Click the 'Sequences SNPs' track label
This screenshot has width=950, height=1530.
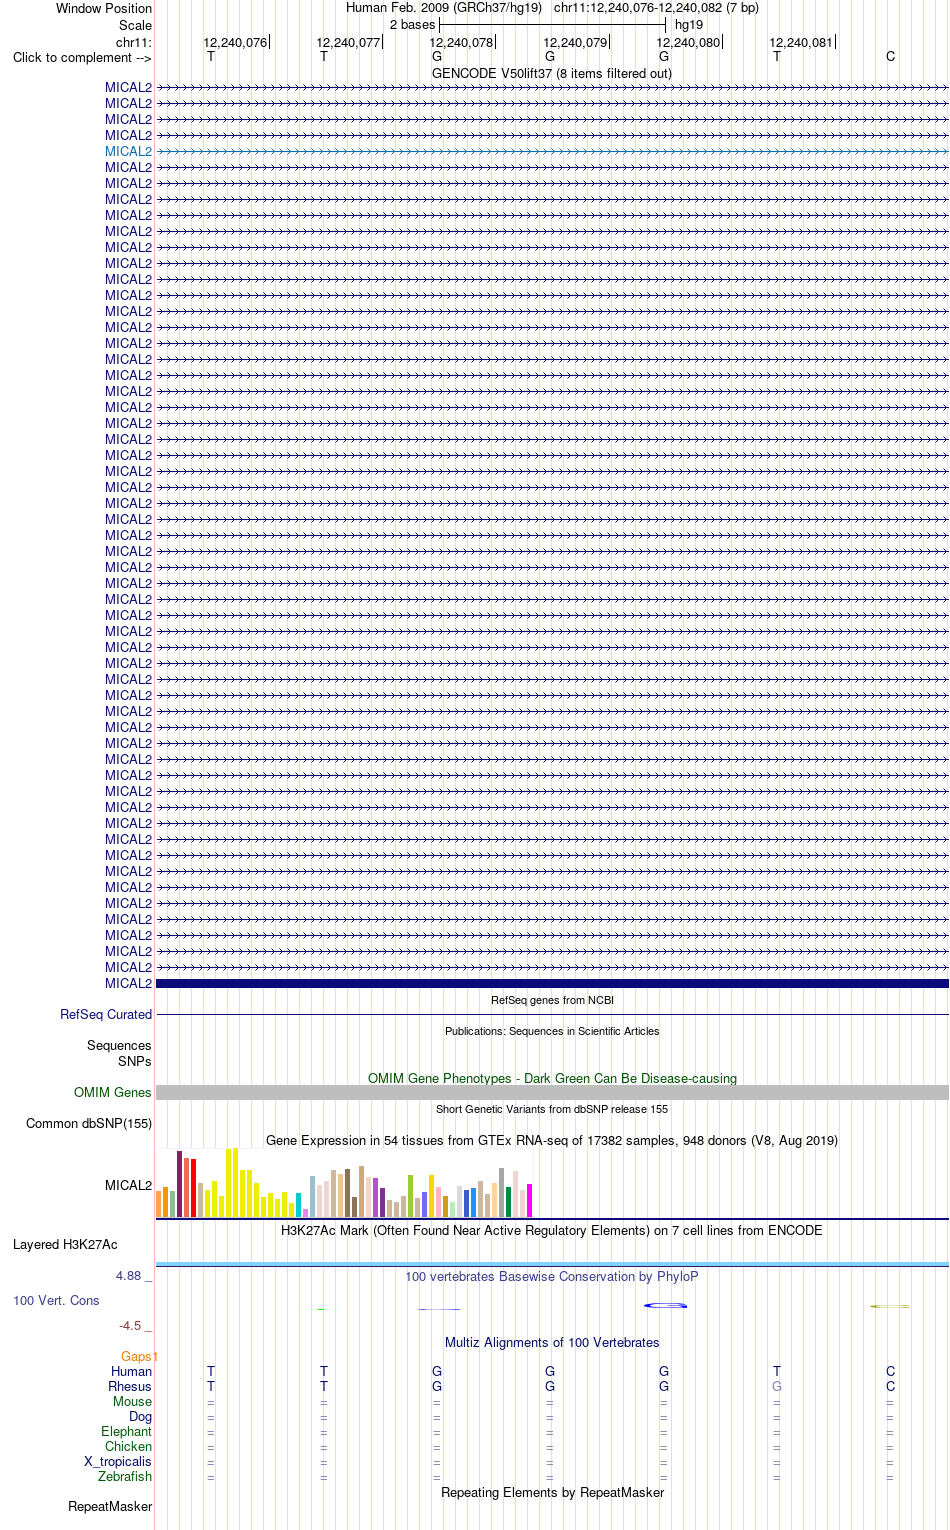pos(119,1054)
